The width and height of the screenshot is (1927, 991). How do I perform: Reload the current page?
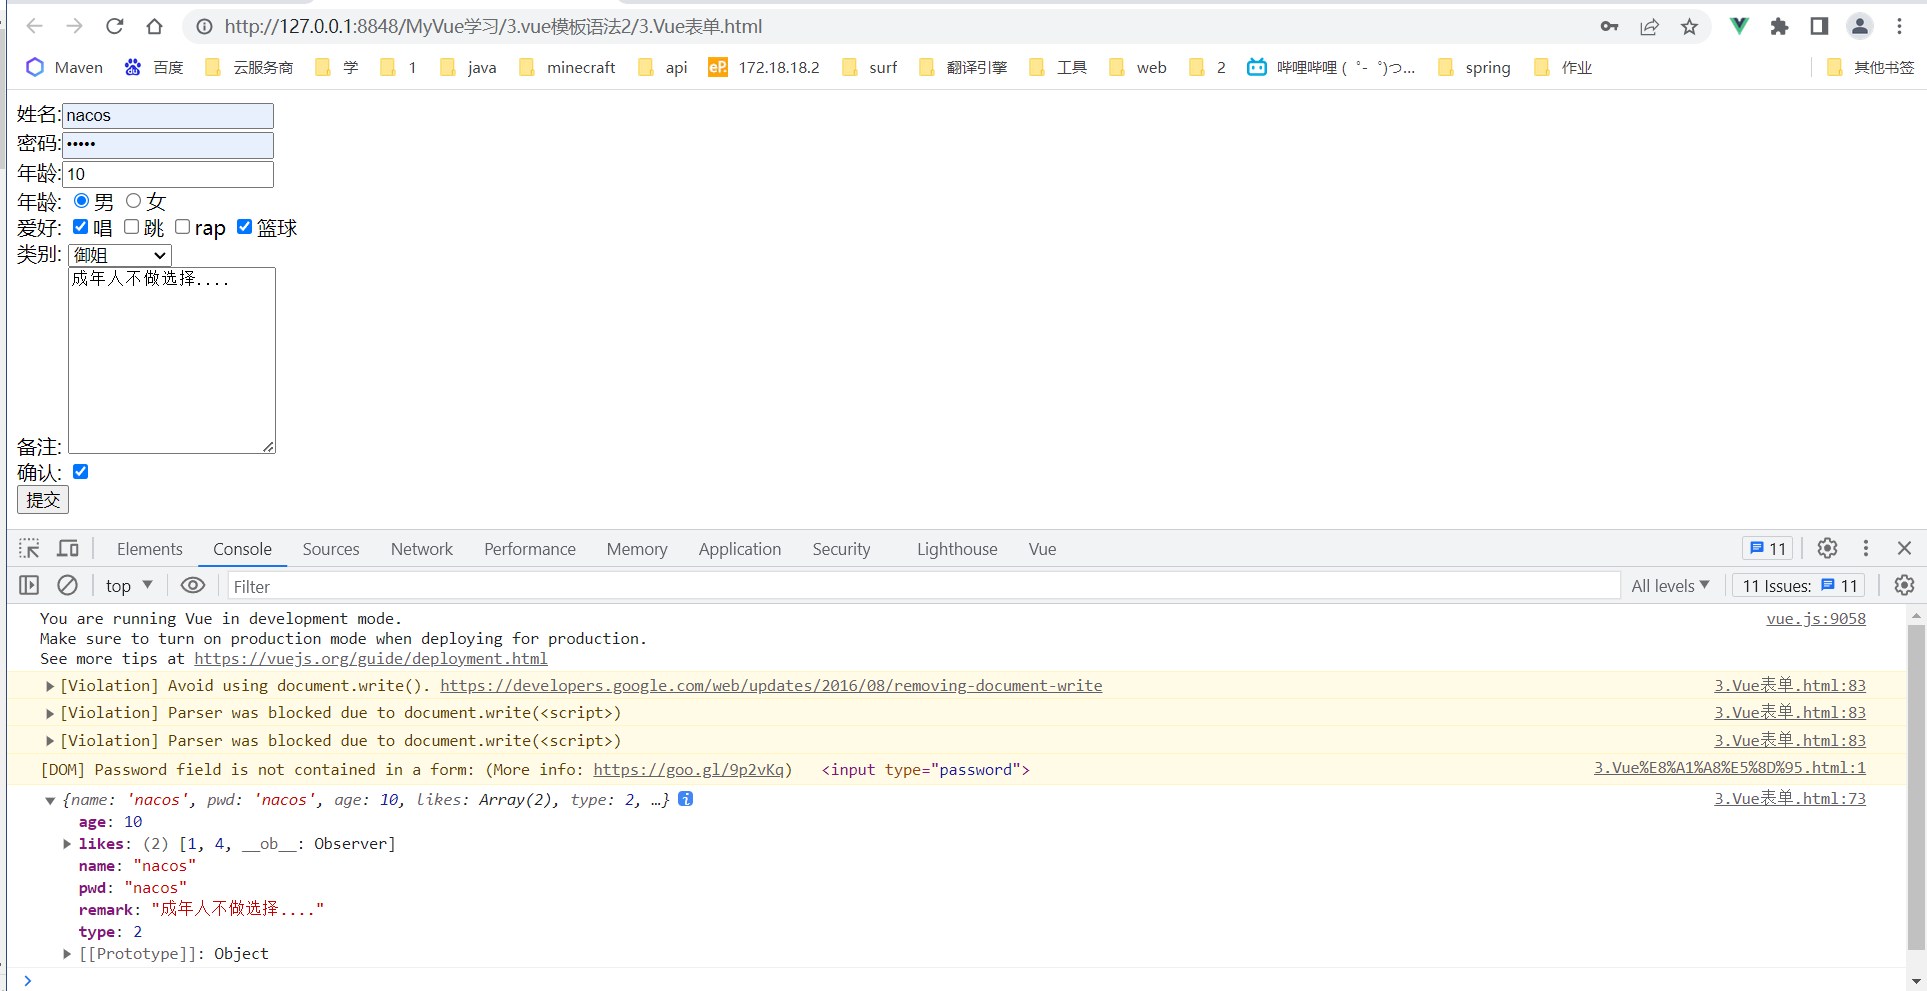(x=115, y=27)
